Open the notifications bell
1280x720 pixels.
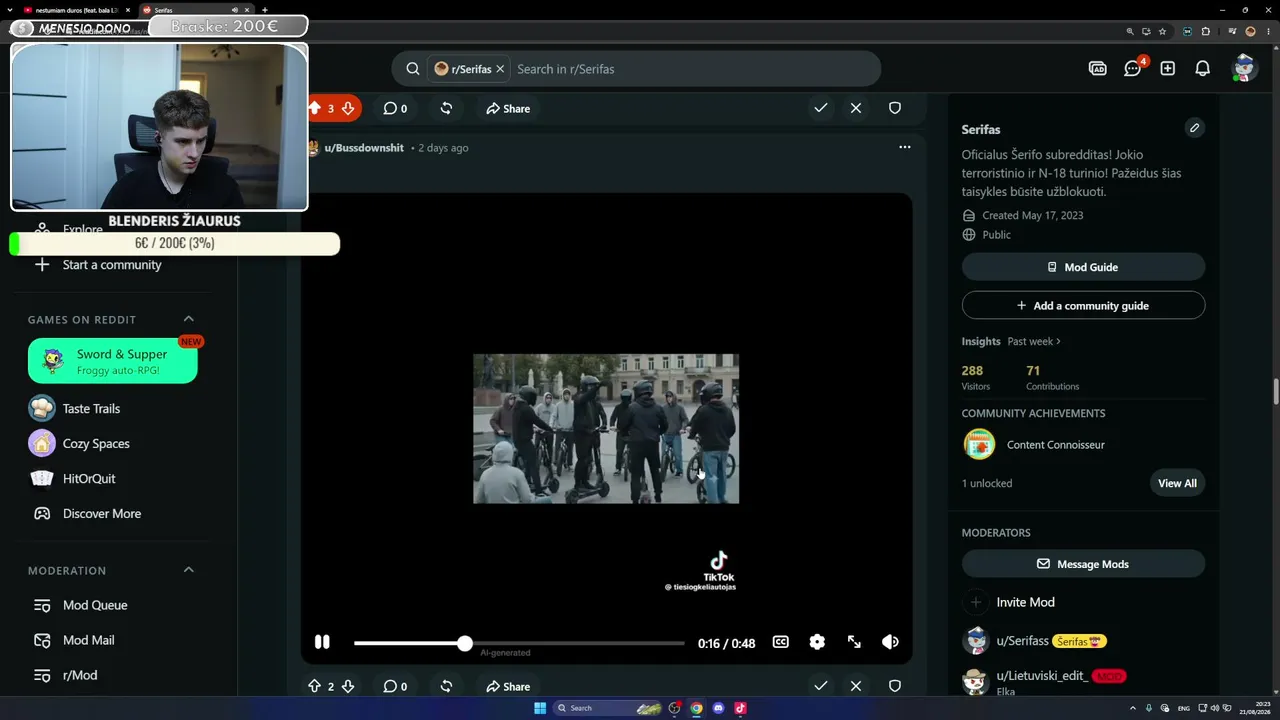pos(1203,69)
